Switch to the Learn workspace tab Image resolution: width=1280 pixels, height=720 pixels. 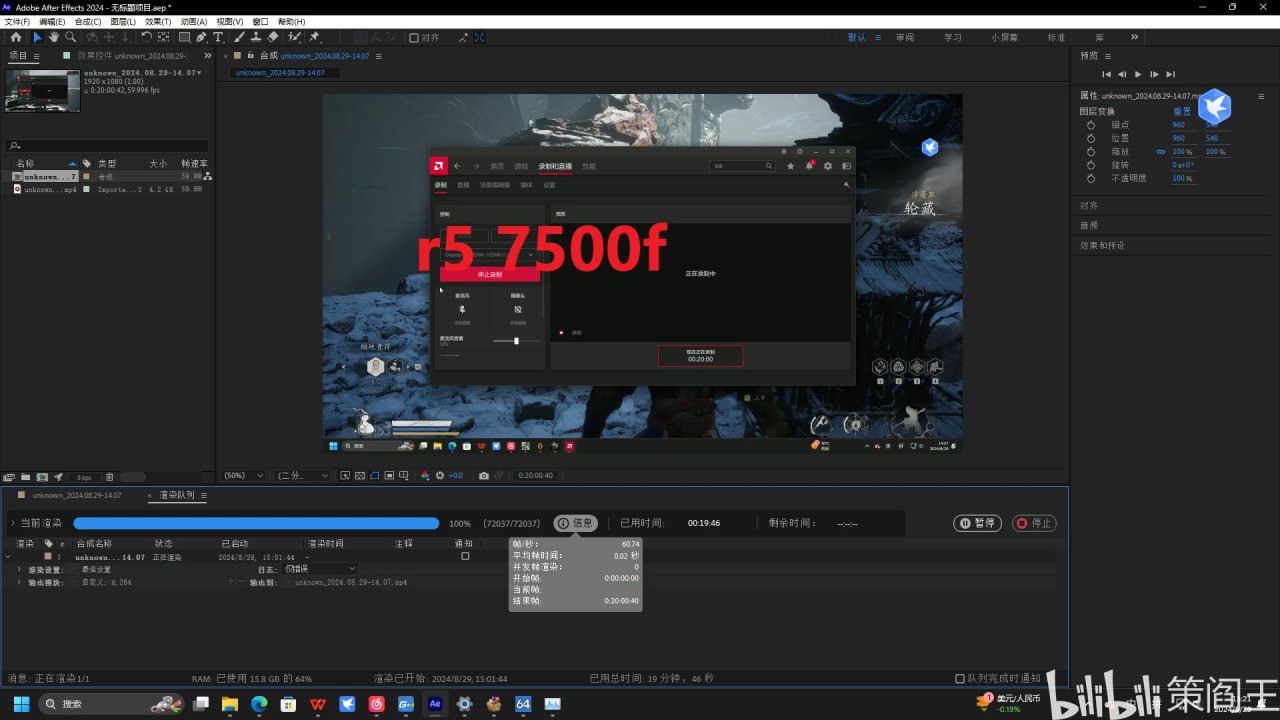click(x=952, y=37)
